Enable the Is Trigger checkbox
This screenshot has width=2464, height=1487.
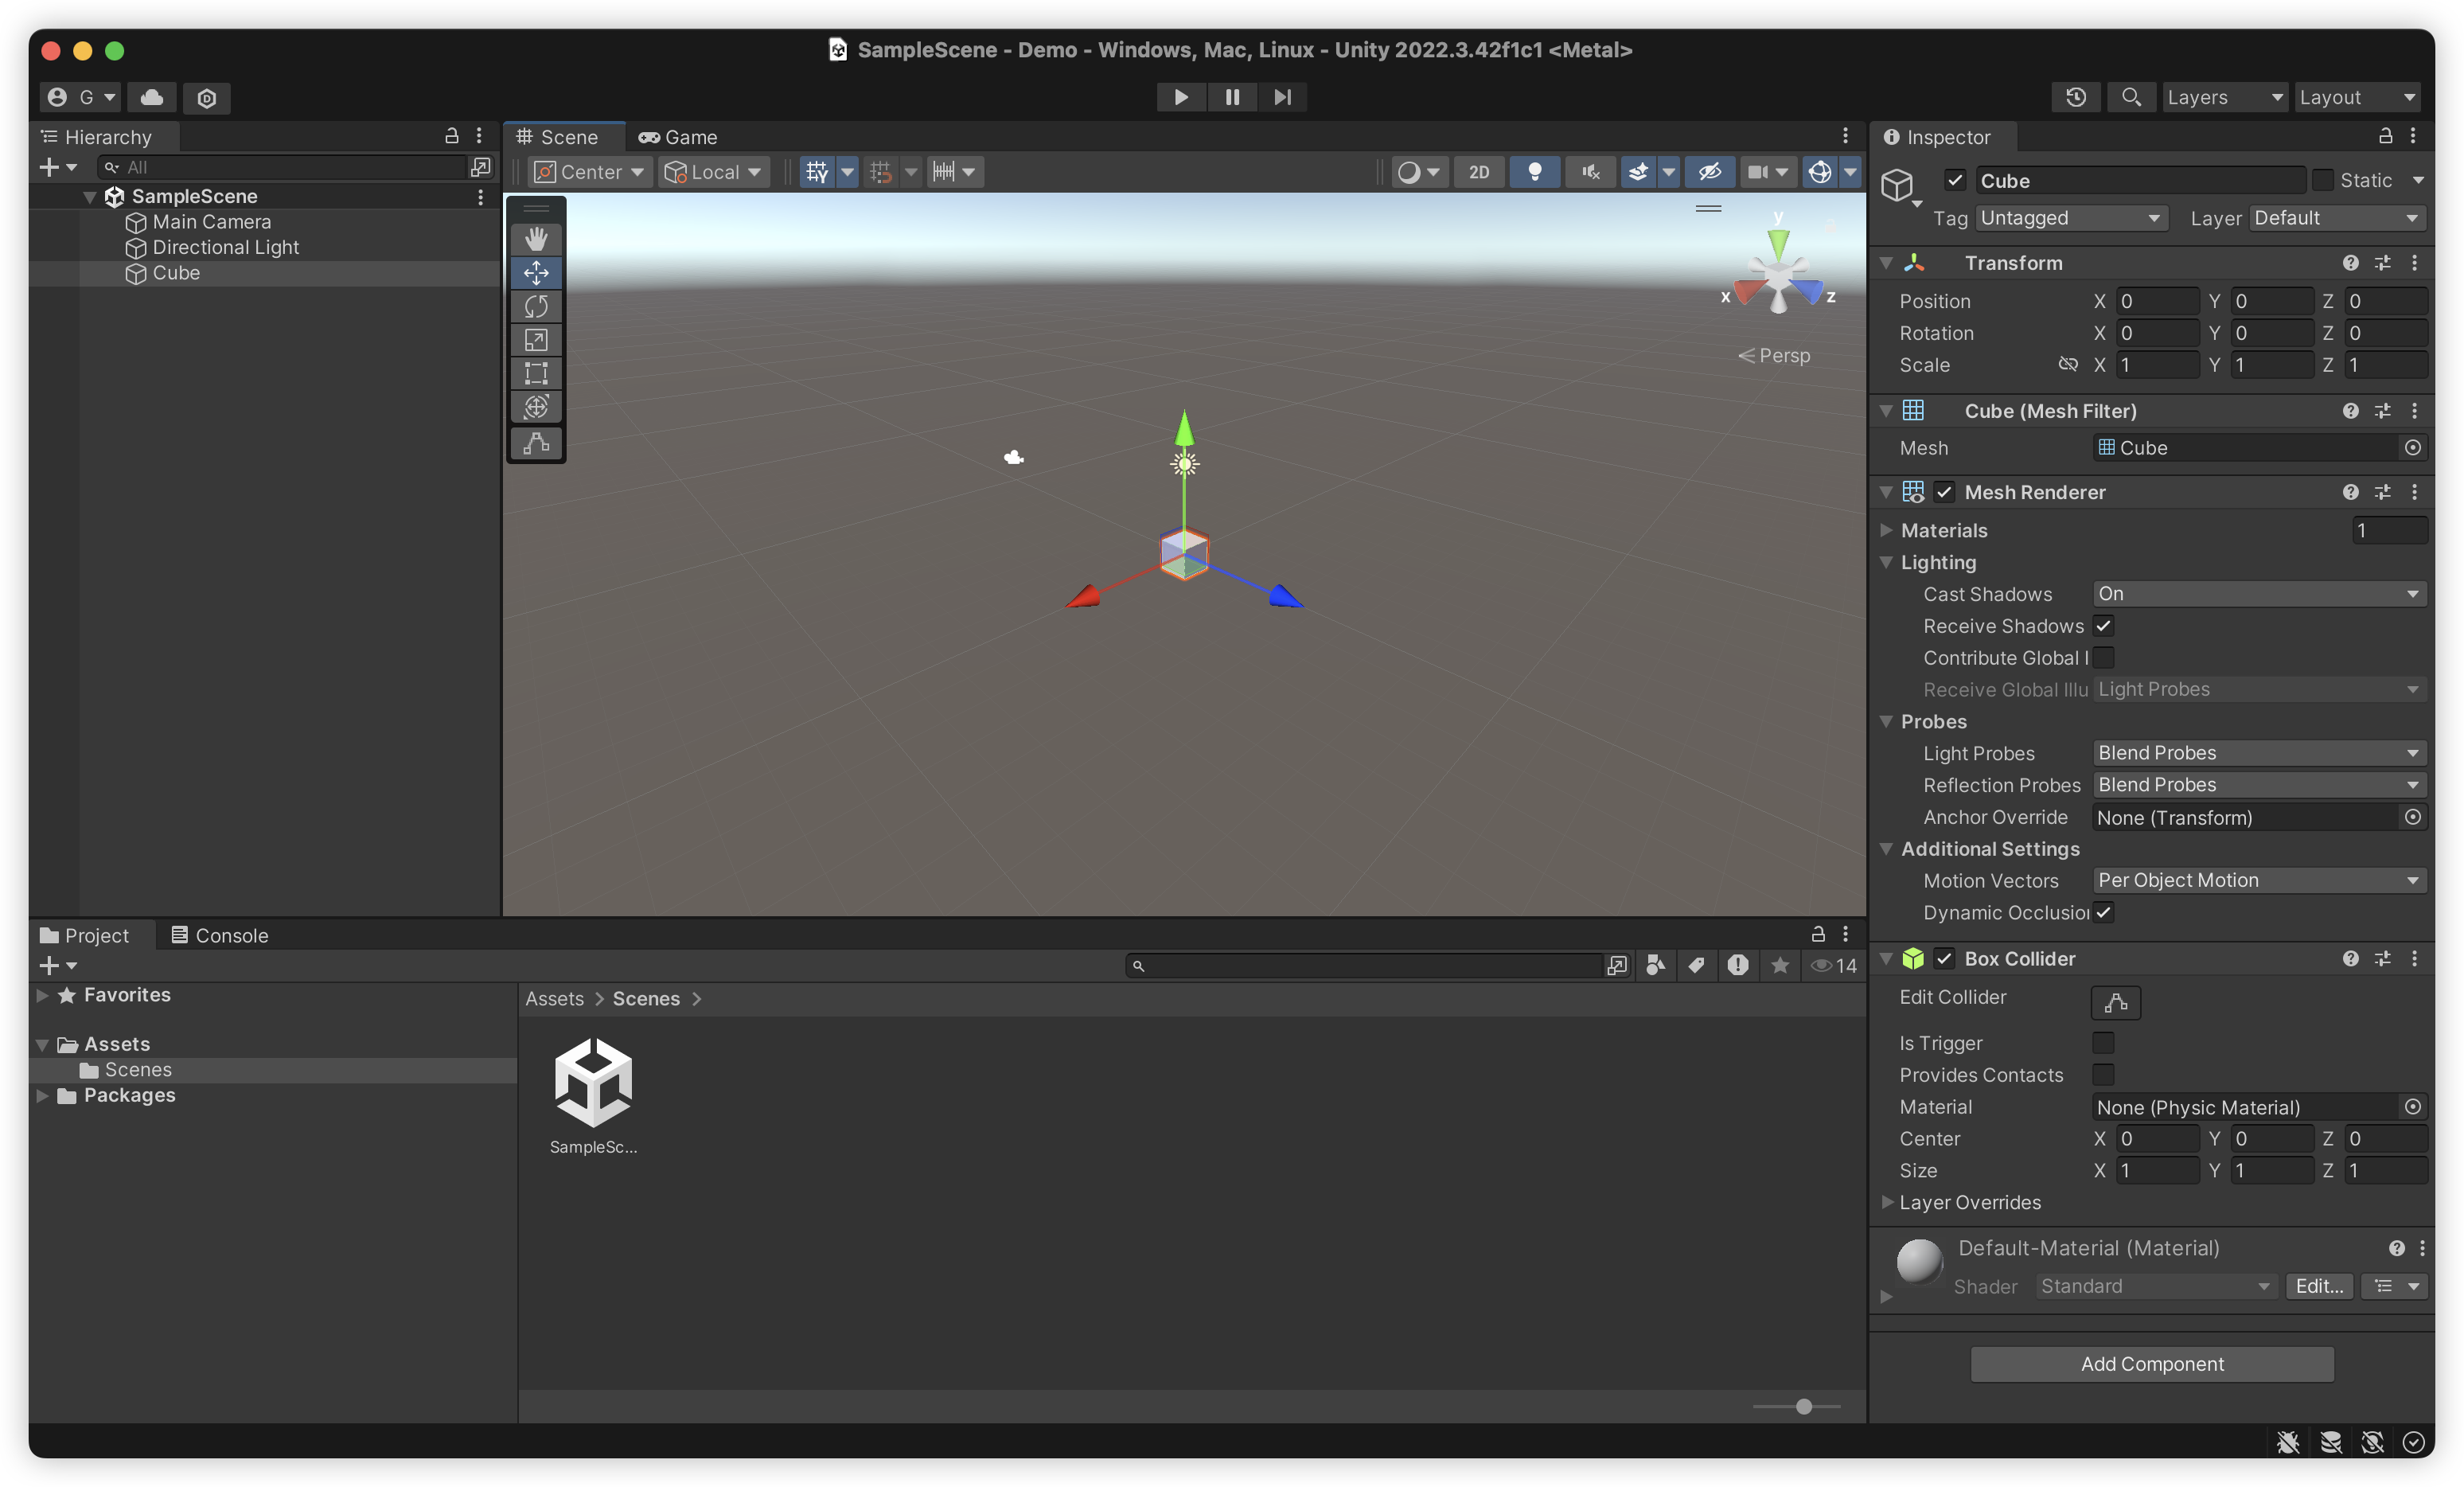click(2103, 1043)
